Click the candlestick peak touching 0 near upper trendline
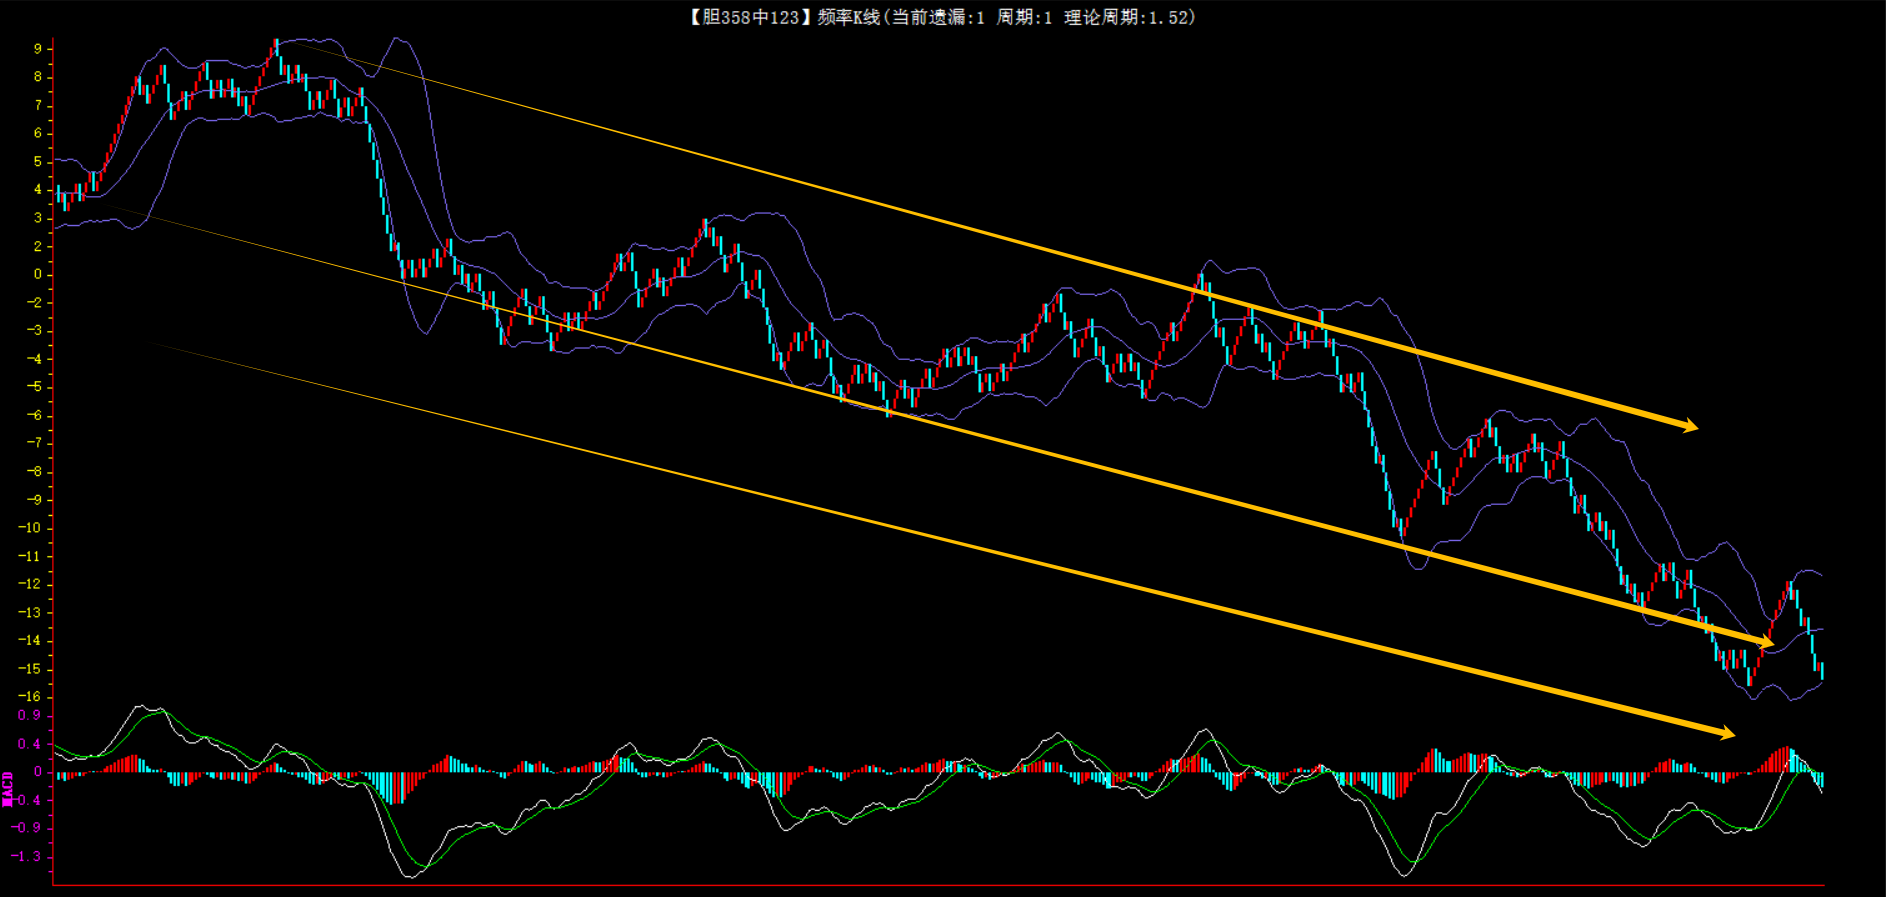Screen dimensions: 1886x897 pyautogui.click(x=1201, y=277)
